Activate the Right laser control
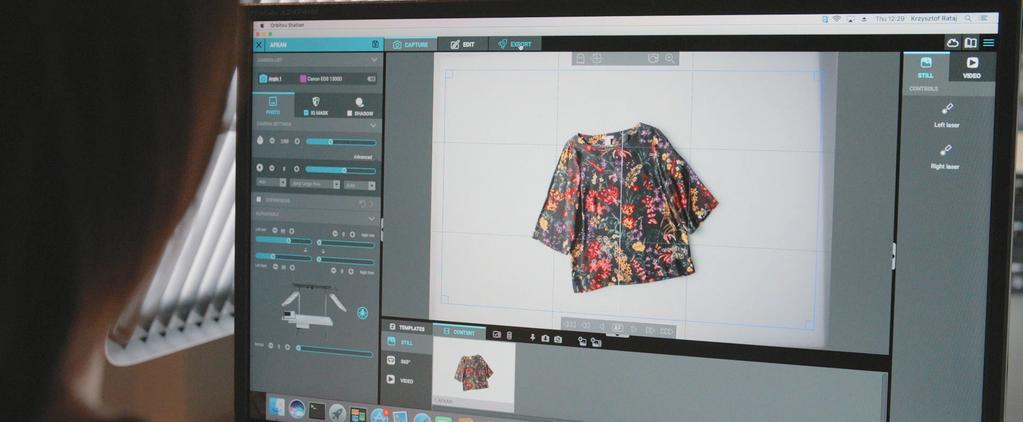Viewport: 1023px width, 422px height. tap(945, 157)
